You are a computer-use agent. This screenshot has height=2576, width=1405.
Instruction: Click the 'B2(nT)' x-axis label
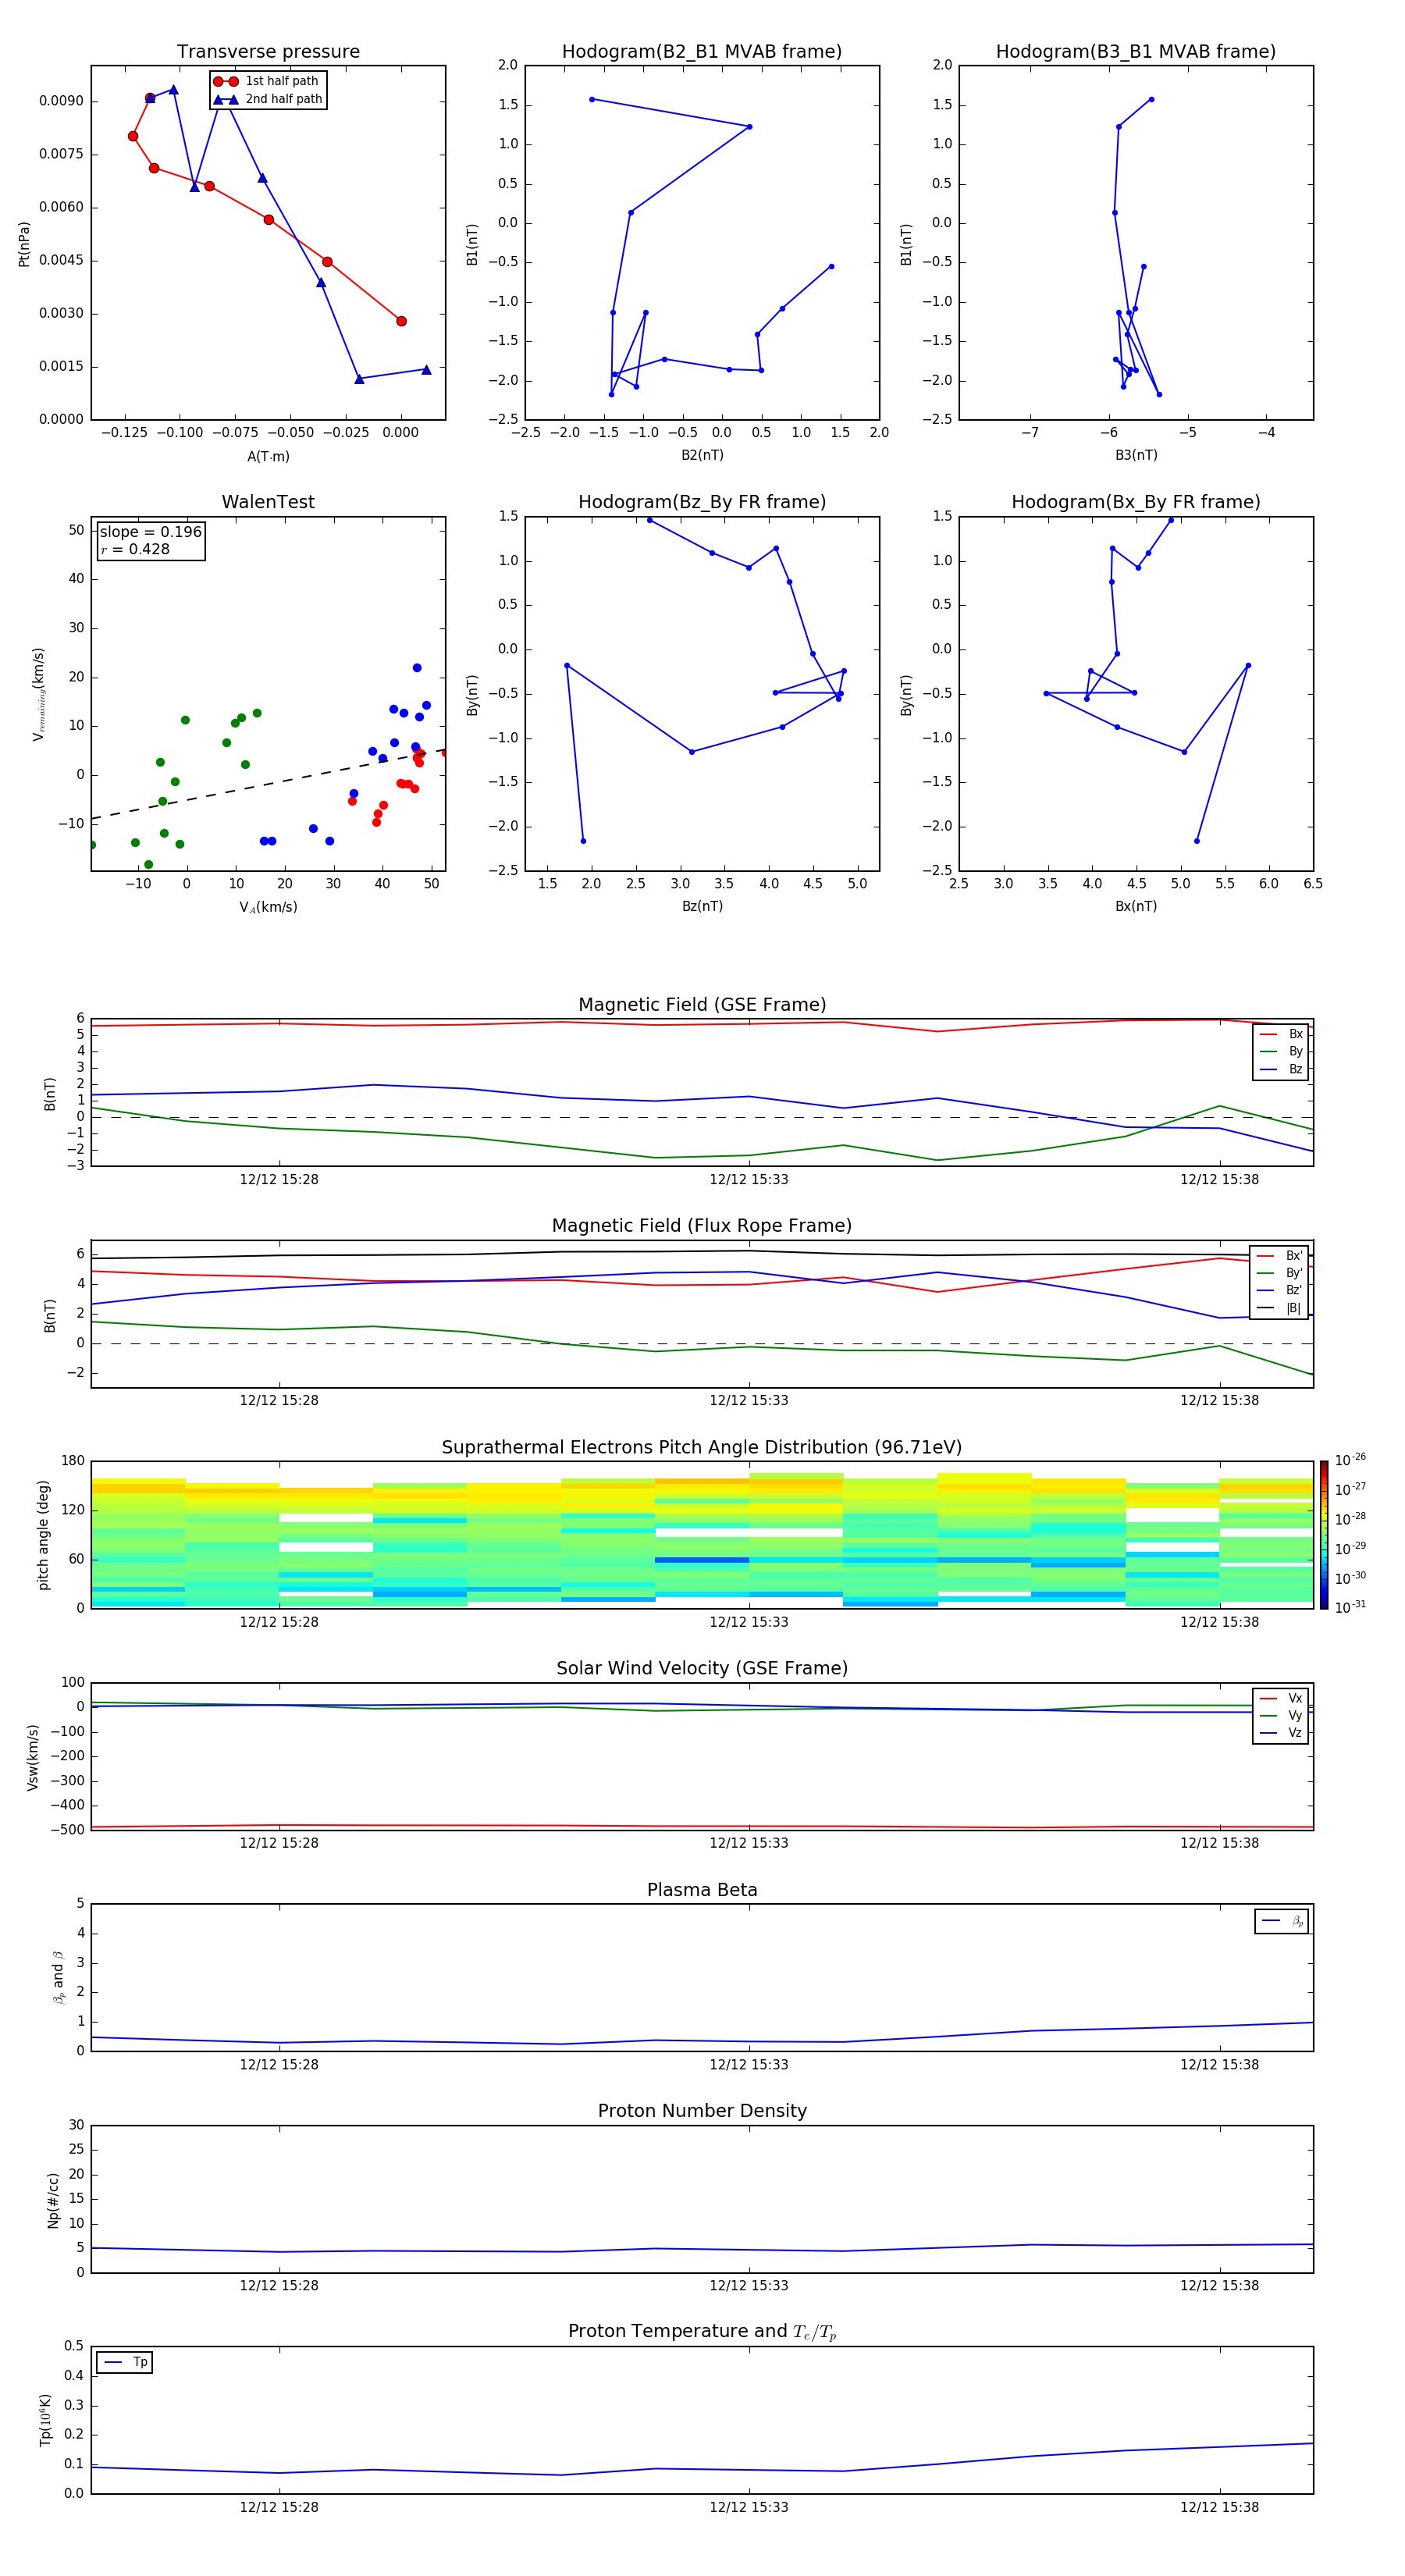[702, 455]
